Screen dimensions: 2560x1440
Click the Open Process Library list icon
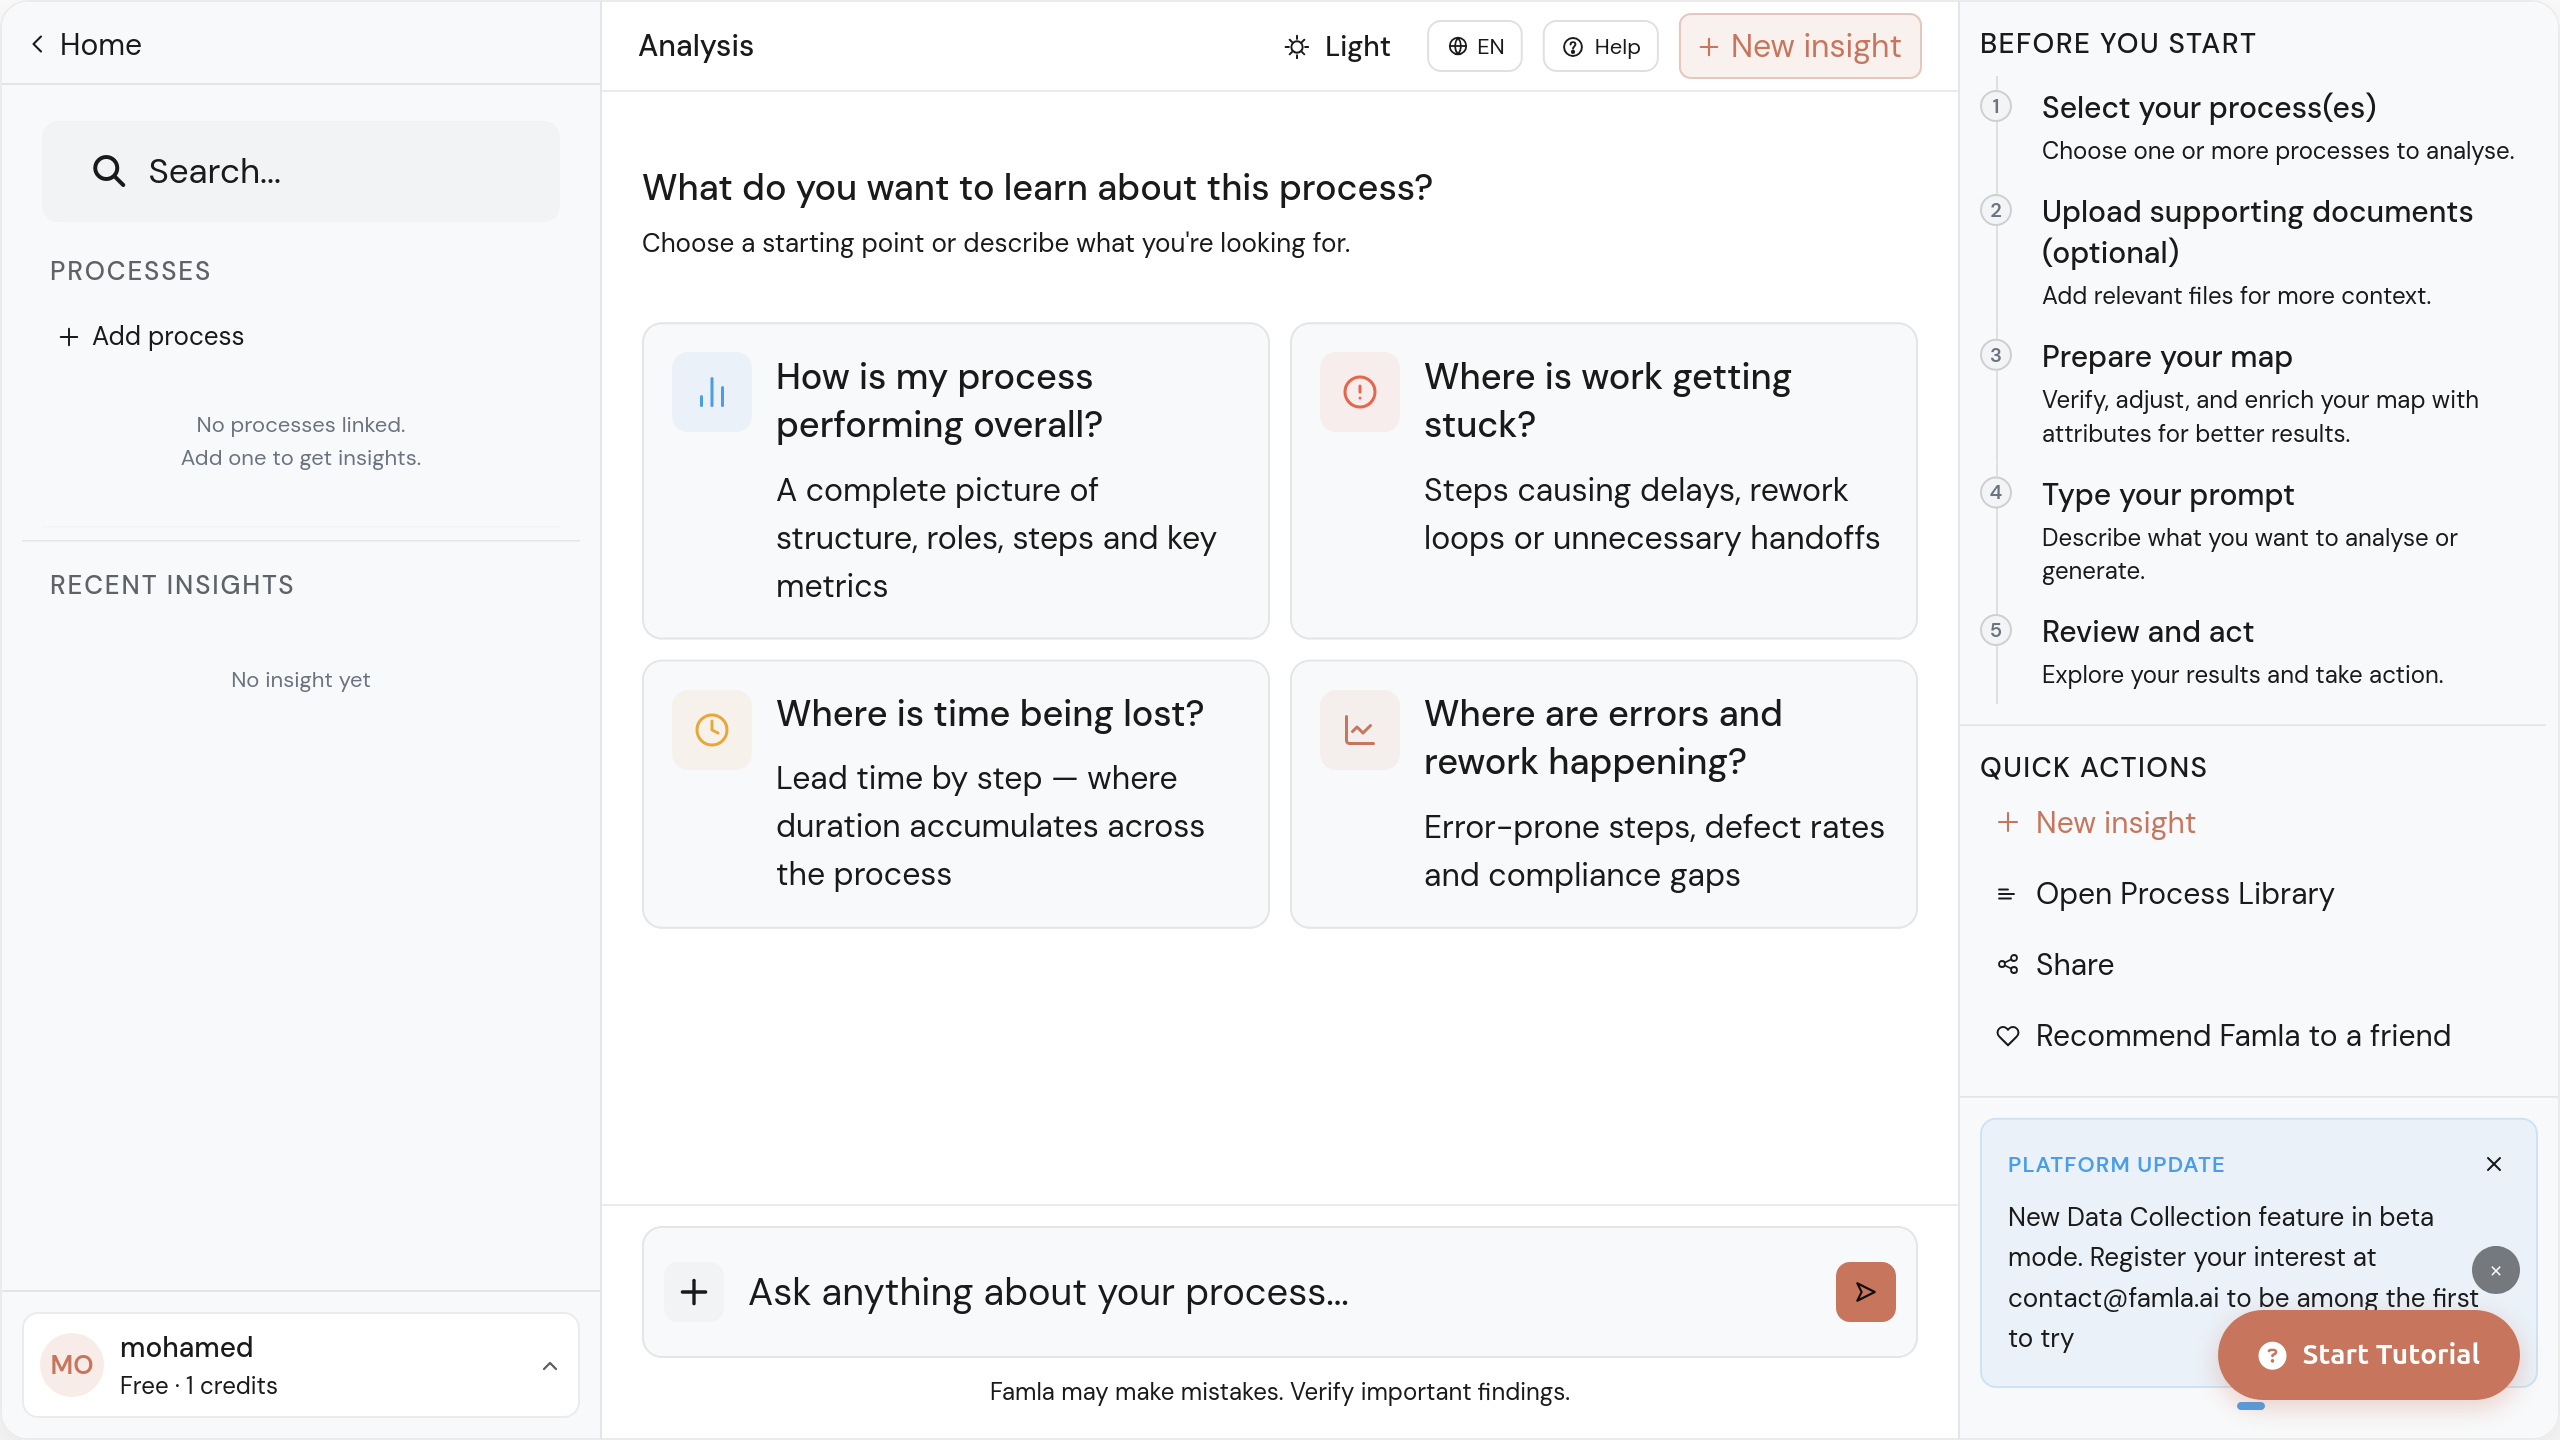pos(2006,894)
